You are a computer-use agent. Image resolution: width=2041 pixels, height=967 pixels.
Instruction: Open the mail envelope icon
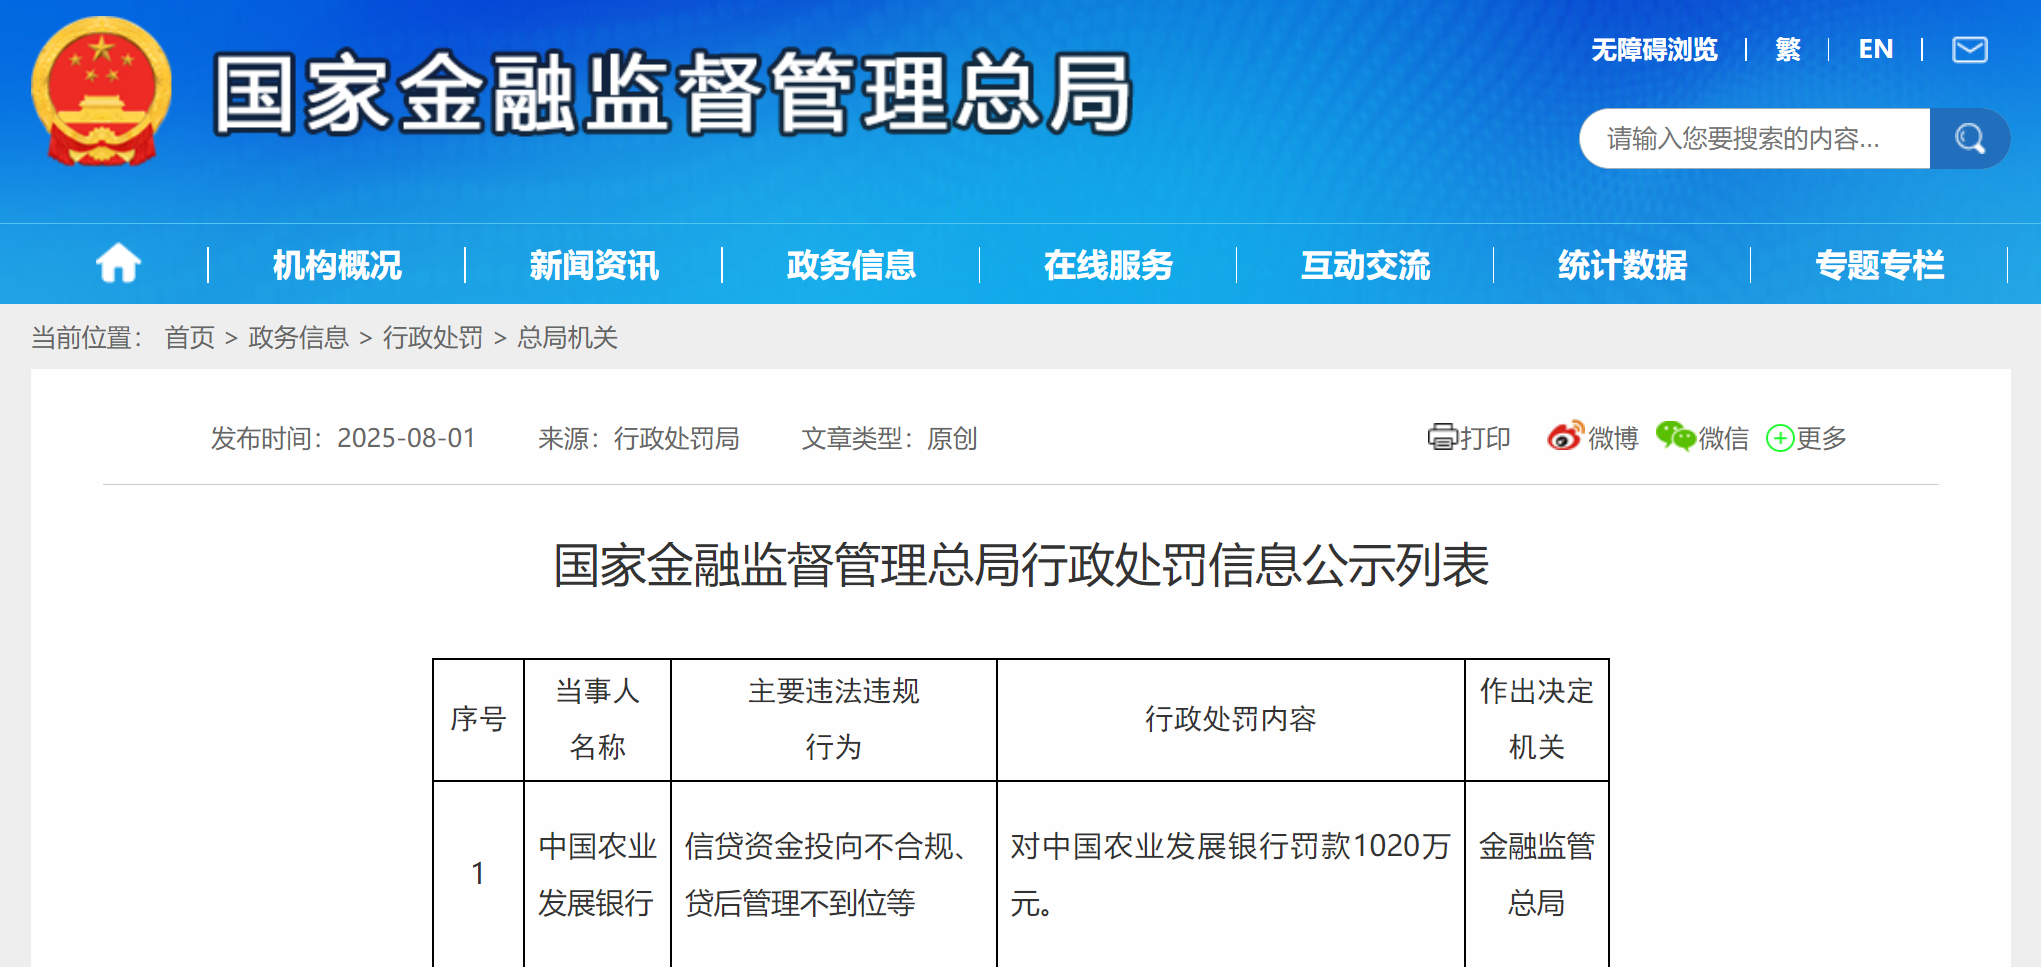click(1969, 49)
